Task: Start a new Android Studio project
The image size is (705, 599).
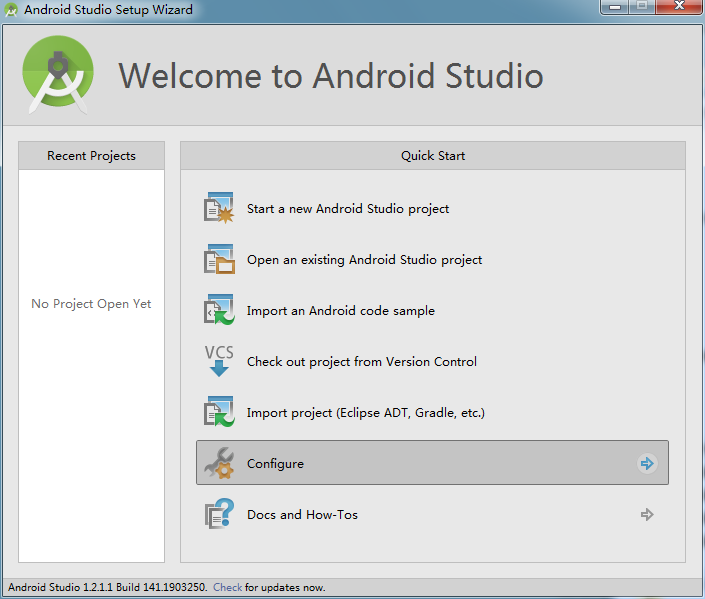Action: tap(348, 209)
